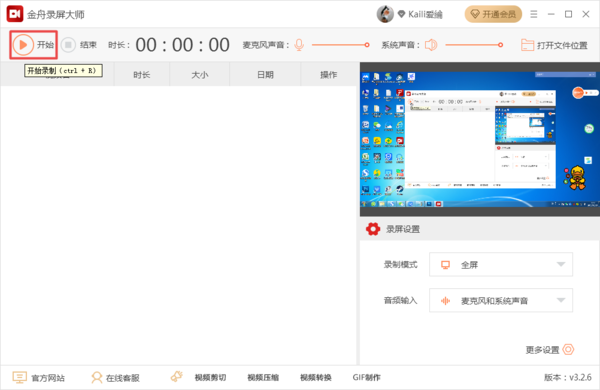Adjust the system sound slider handle
Viewport: 600px width, 390px height.
coord(500,45)
